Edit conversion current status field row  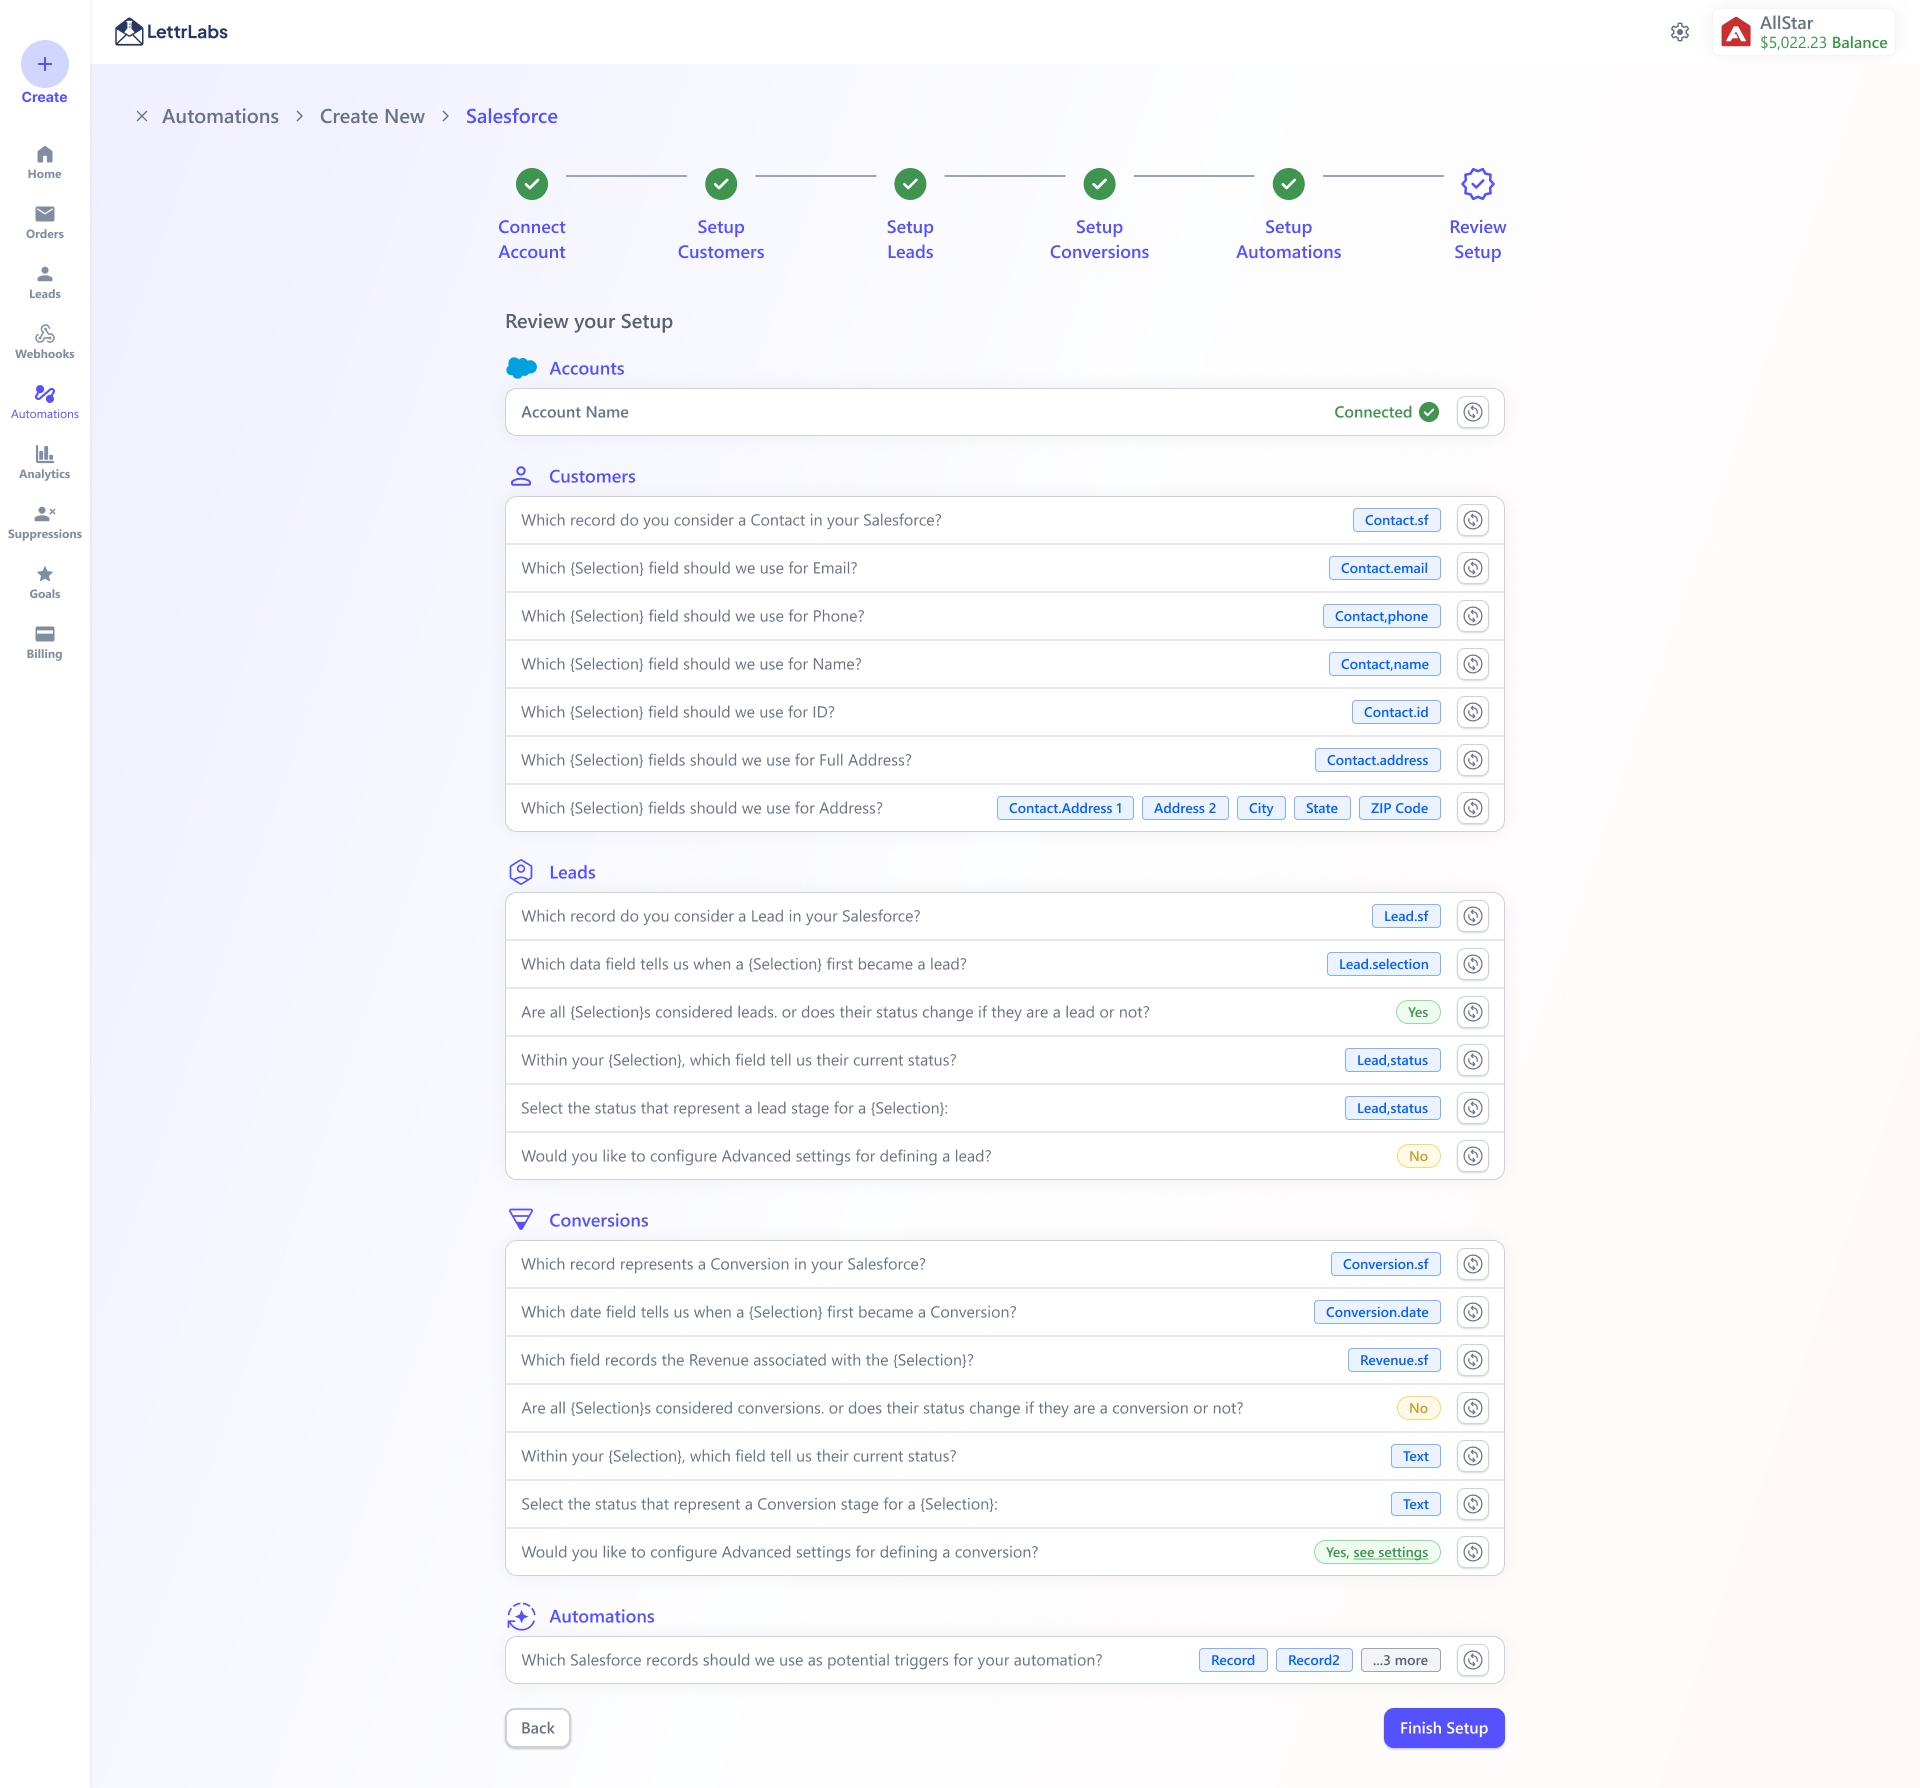click(1473, 1456)
